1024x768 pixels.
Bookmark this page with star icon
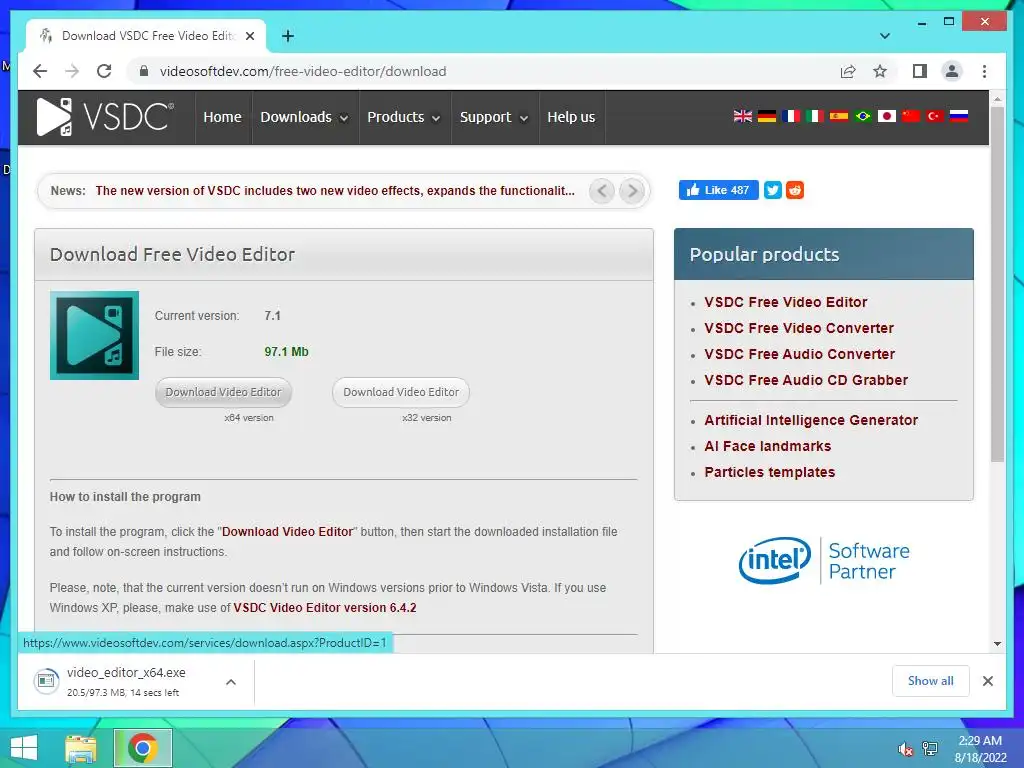pyautogui.click(x=880, y=71)
